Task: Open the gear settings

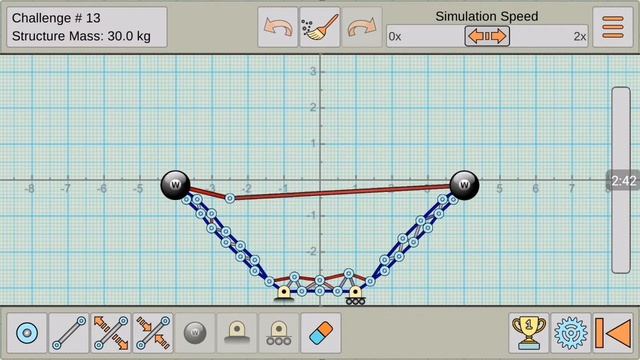Action: tap(571, 333)
